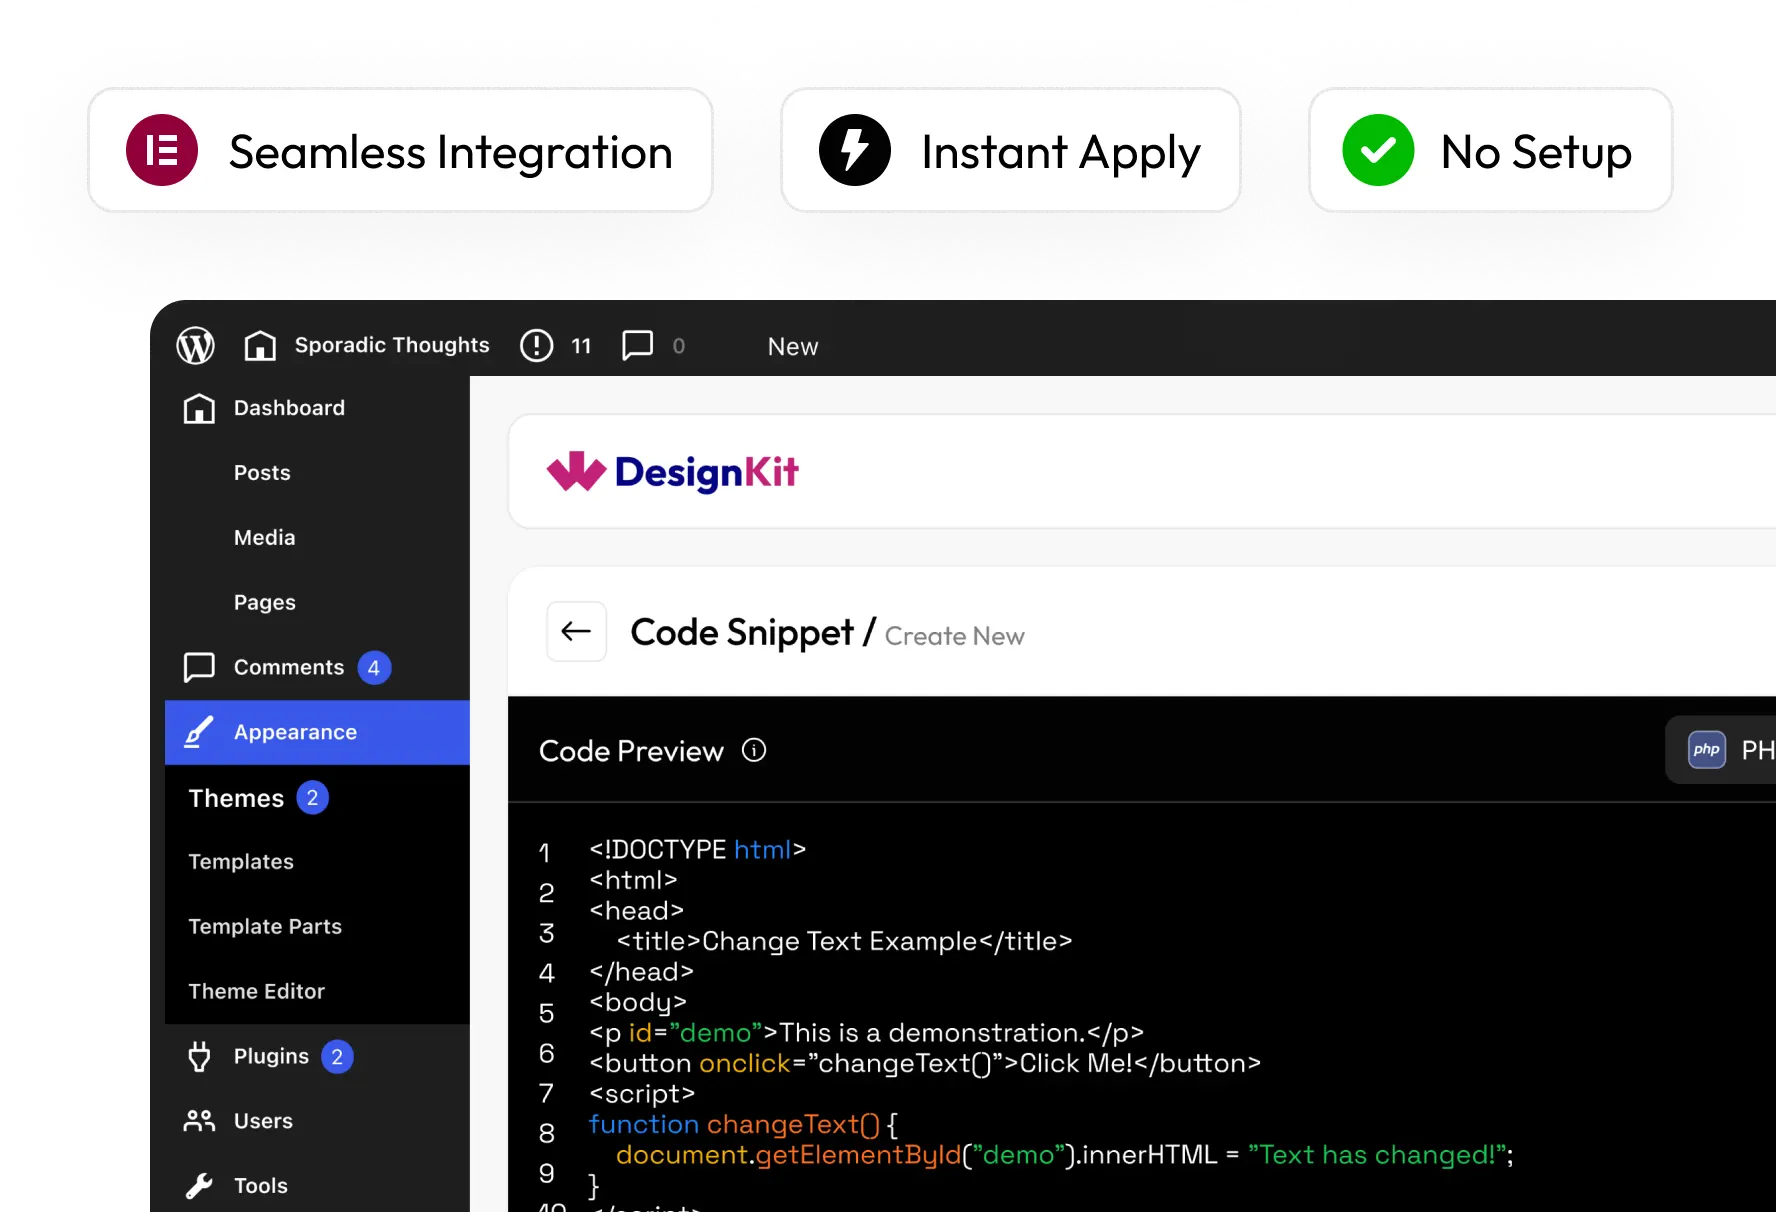
Task: Open the site home icon in admin bar
Action: point(260,346)
